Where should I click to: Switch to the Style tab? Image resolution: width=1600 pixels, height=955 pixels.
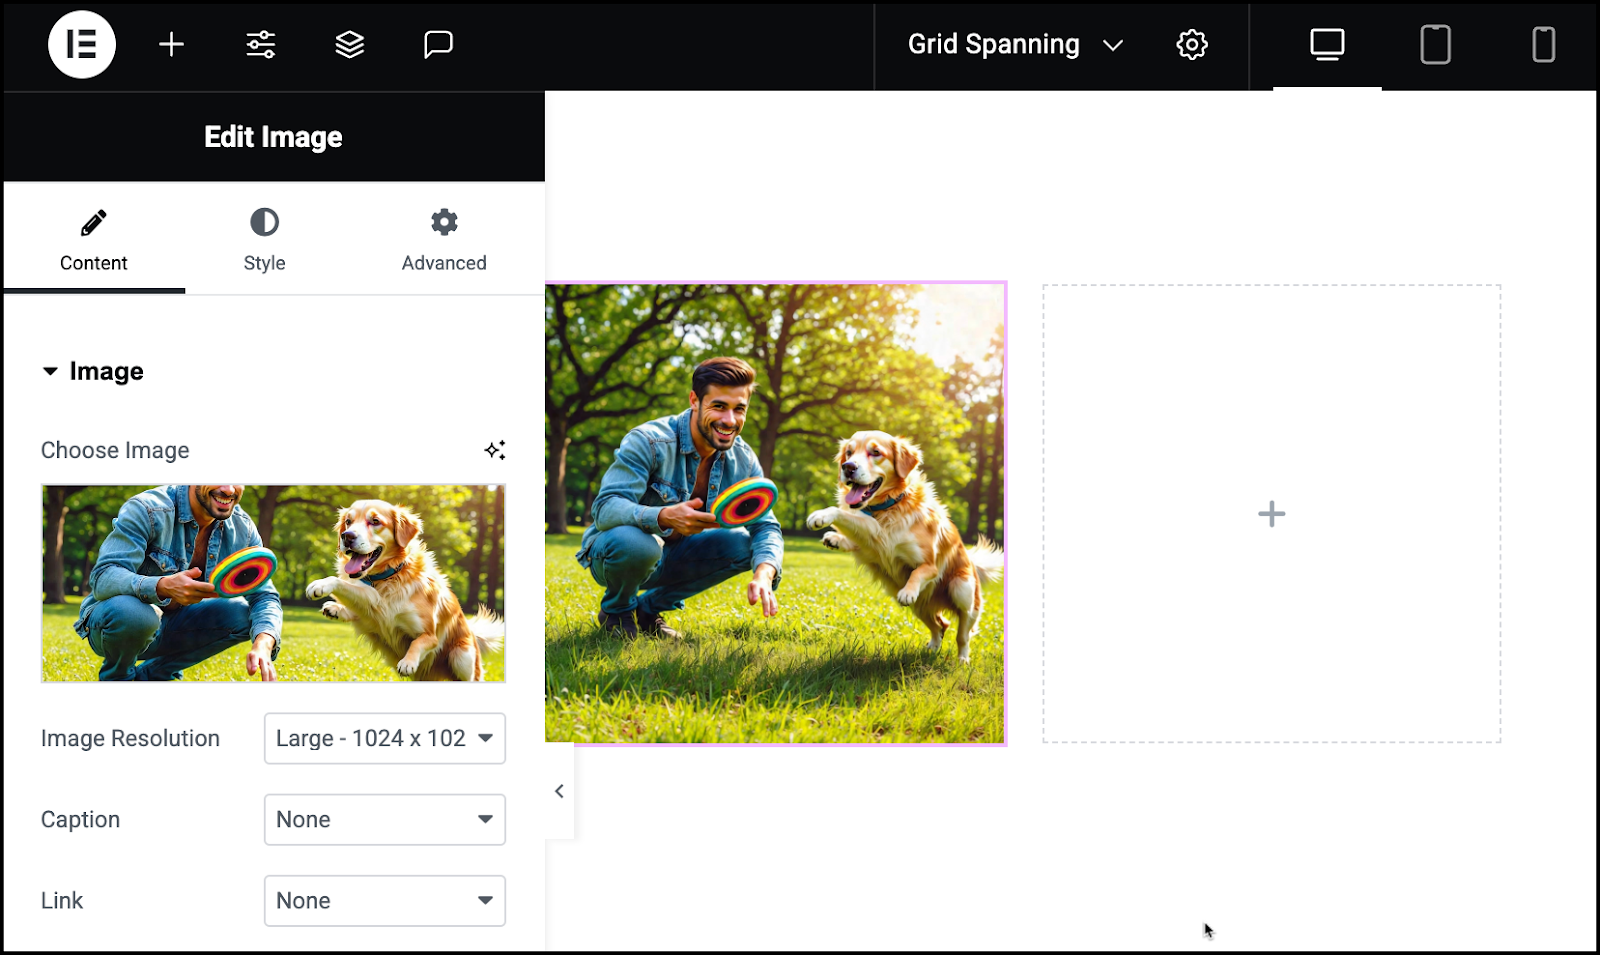click(264, 240)
